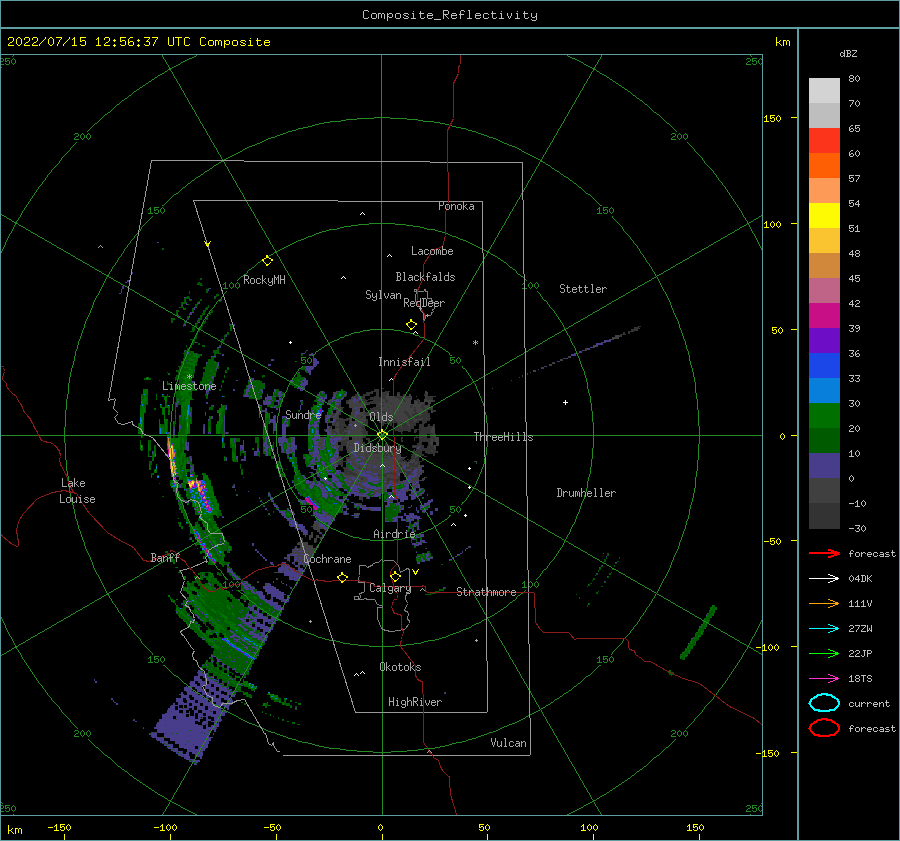The image size is (900, 841).
Task: Click the gray radial spike south of Stettler
Action: [x=574, y=354]
